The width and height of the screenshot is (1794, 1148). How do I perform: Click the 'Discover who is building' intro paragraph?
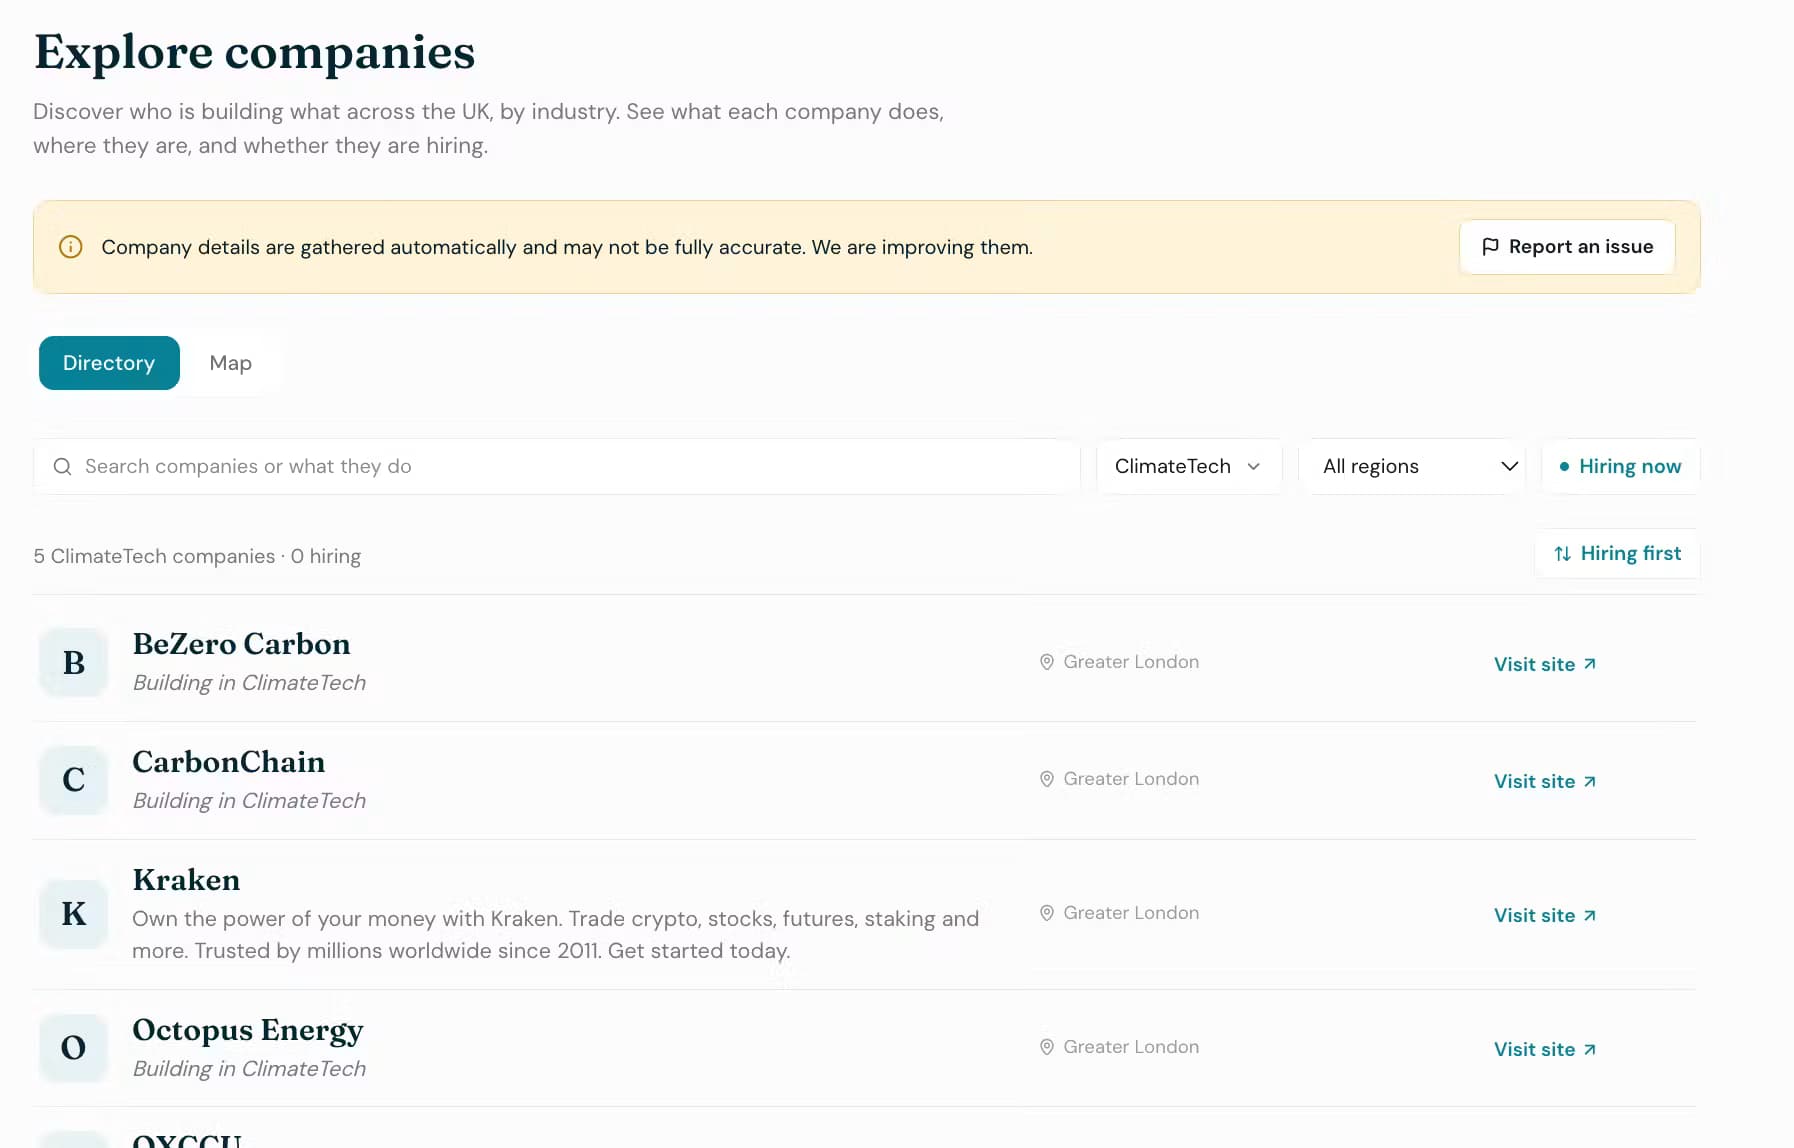pyautogui.click(x=489, y=128)
